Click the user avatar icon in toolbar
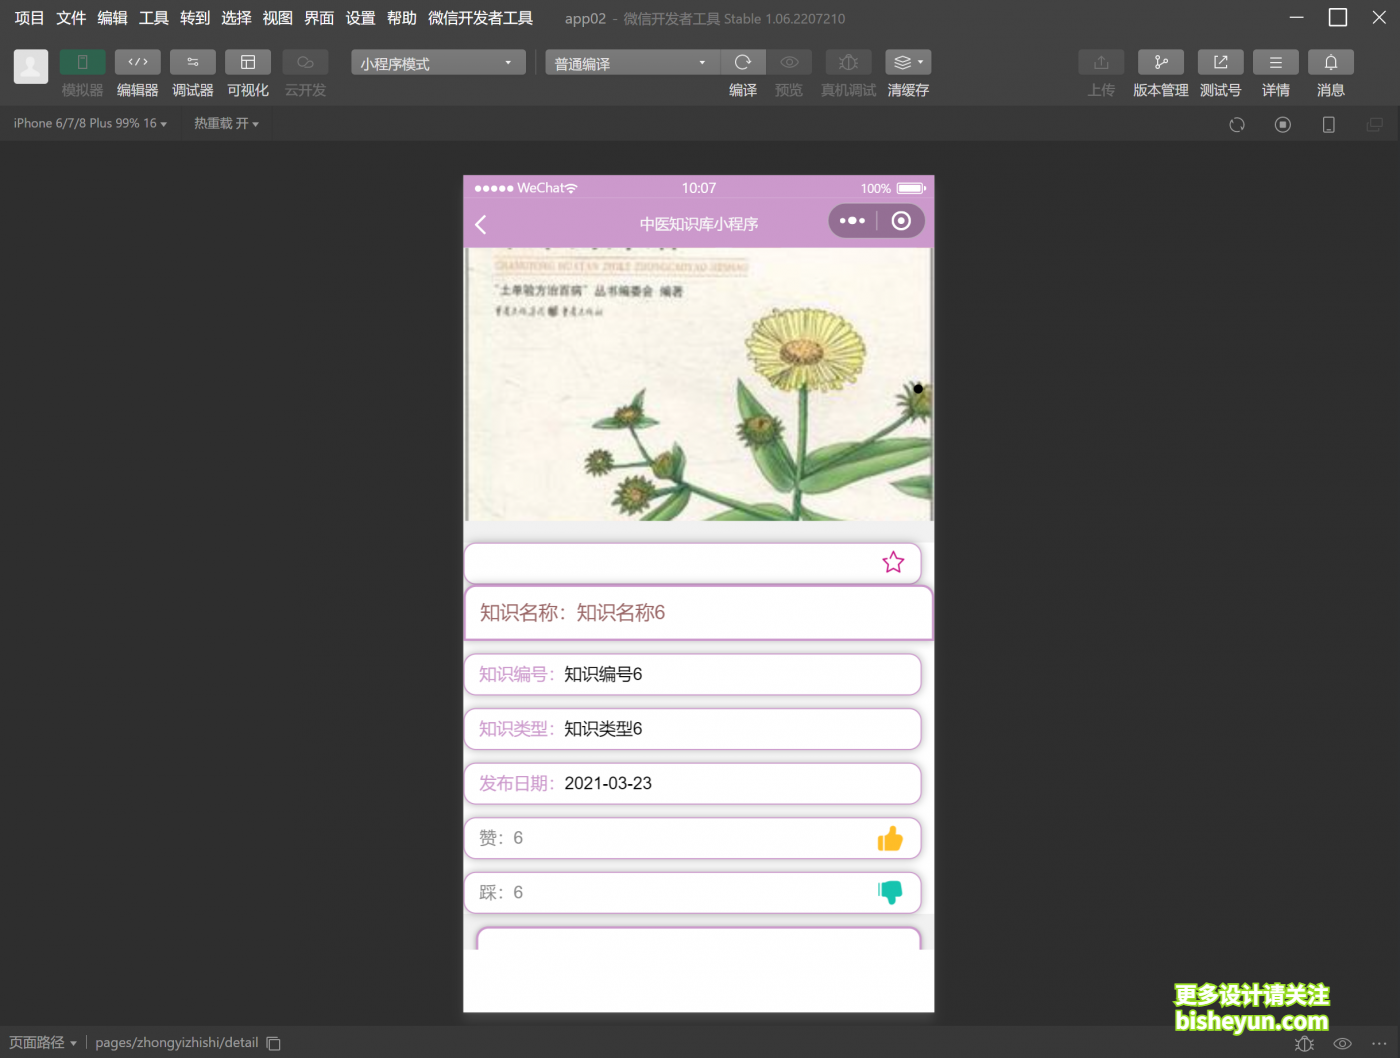Screen dimensions: 1400x1058 [31, 67]
